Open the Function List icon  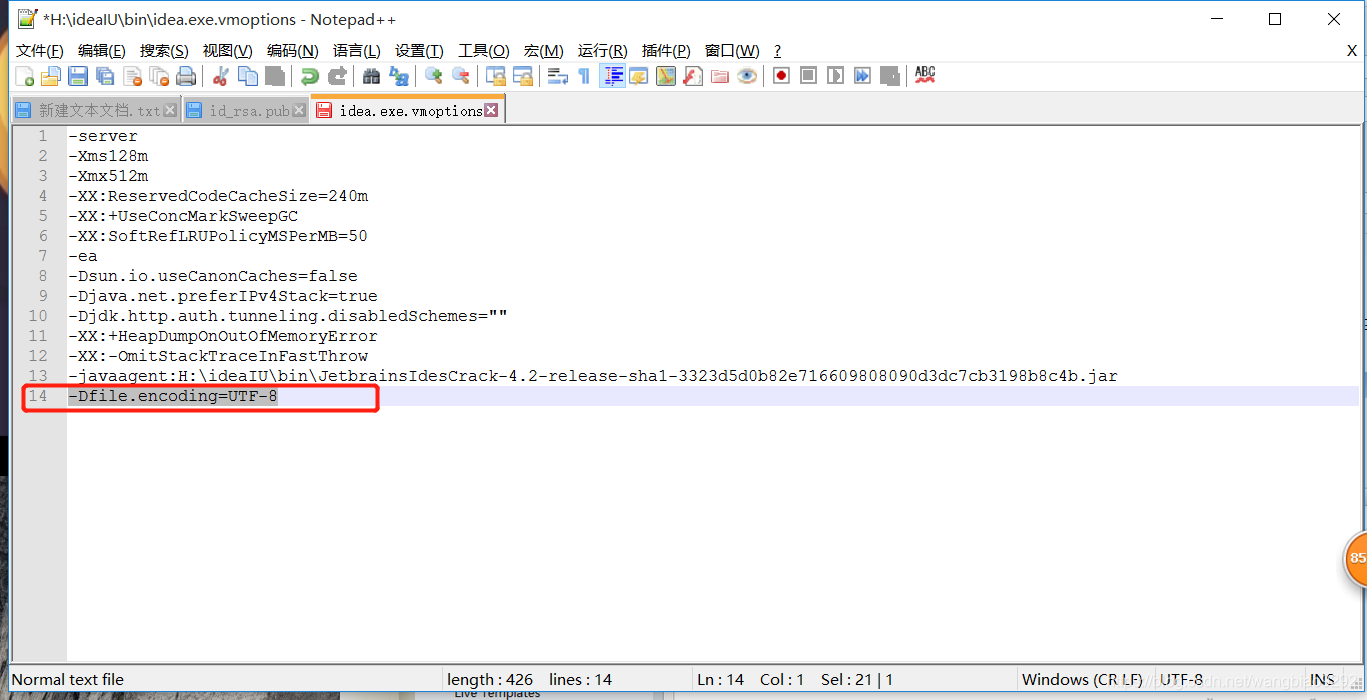pyautogui.click(x=693, y=76)
